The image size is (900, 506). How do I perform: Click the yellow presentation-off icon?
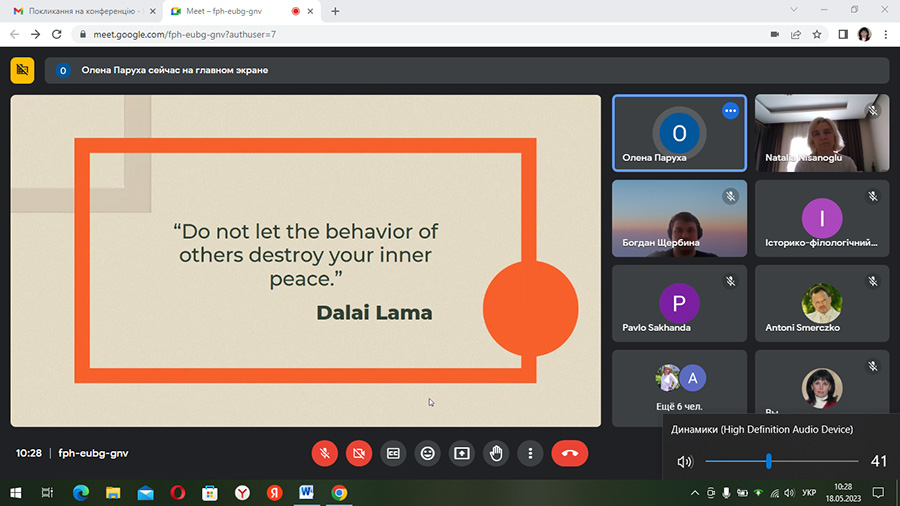click(x=22, y=70)
